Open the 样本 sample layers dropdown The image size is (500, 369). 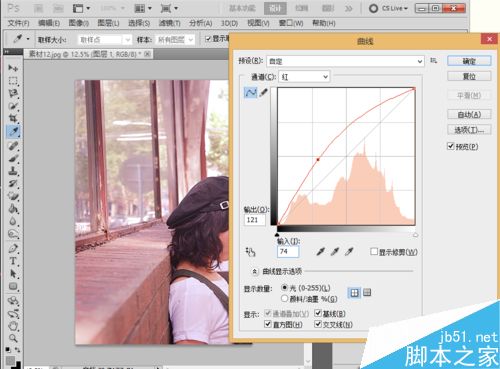(175, 40)
